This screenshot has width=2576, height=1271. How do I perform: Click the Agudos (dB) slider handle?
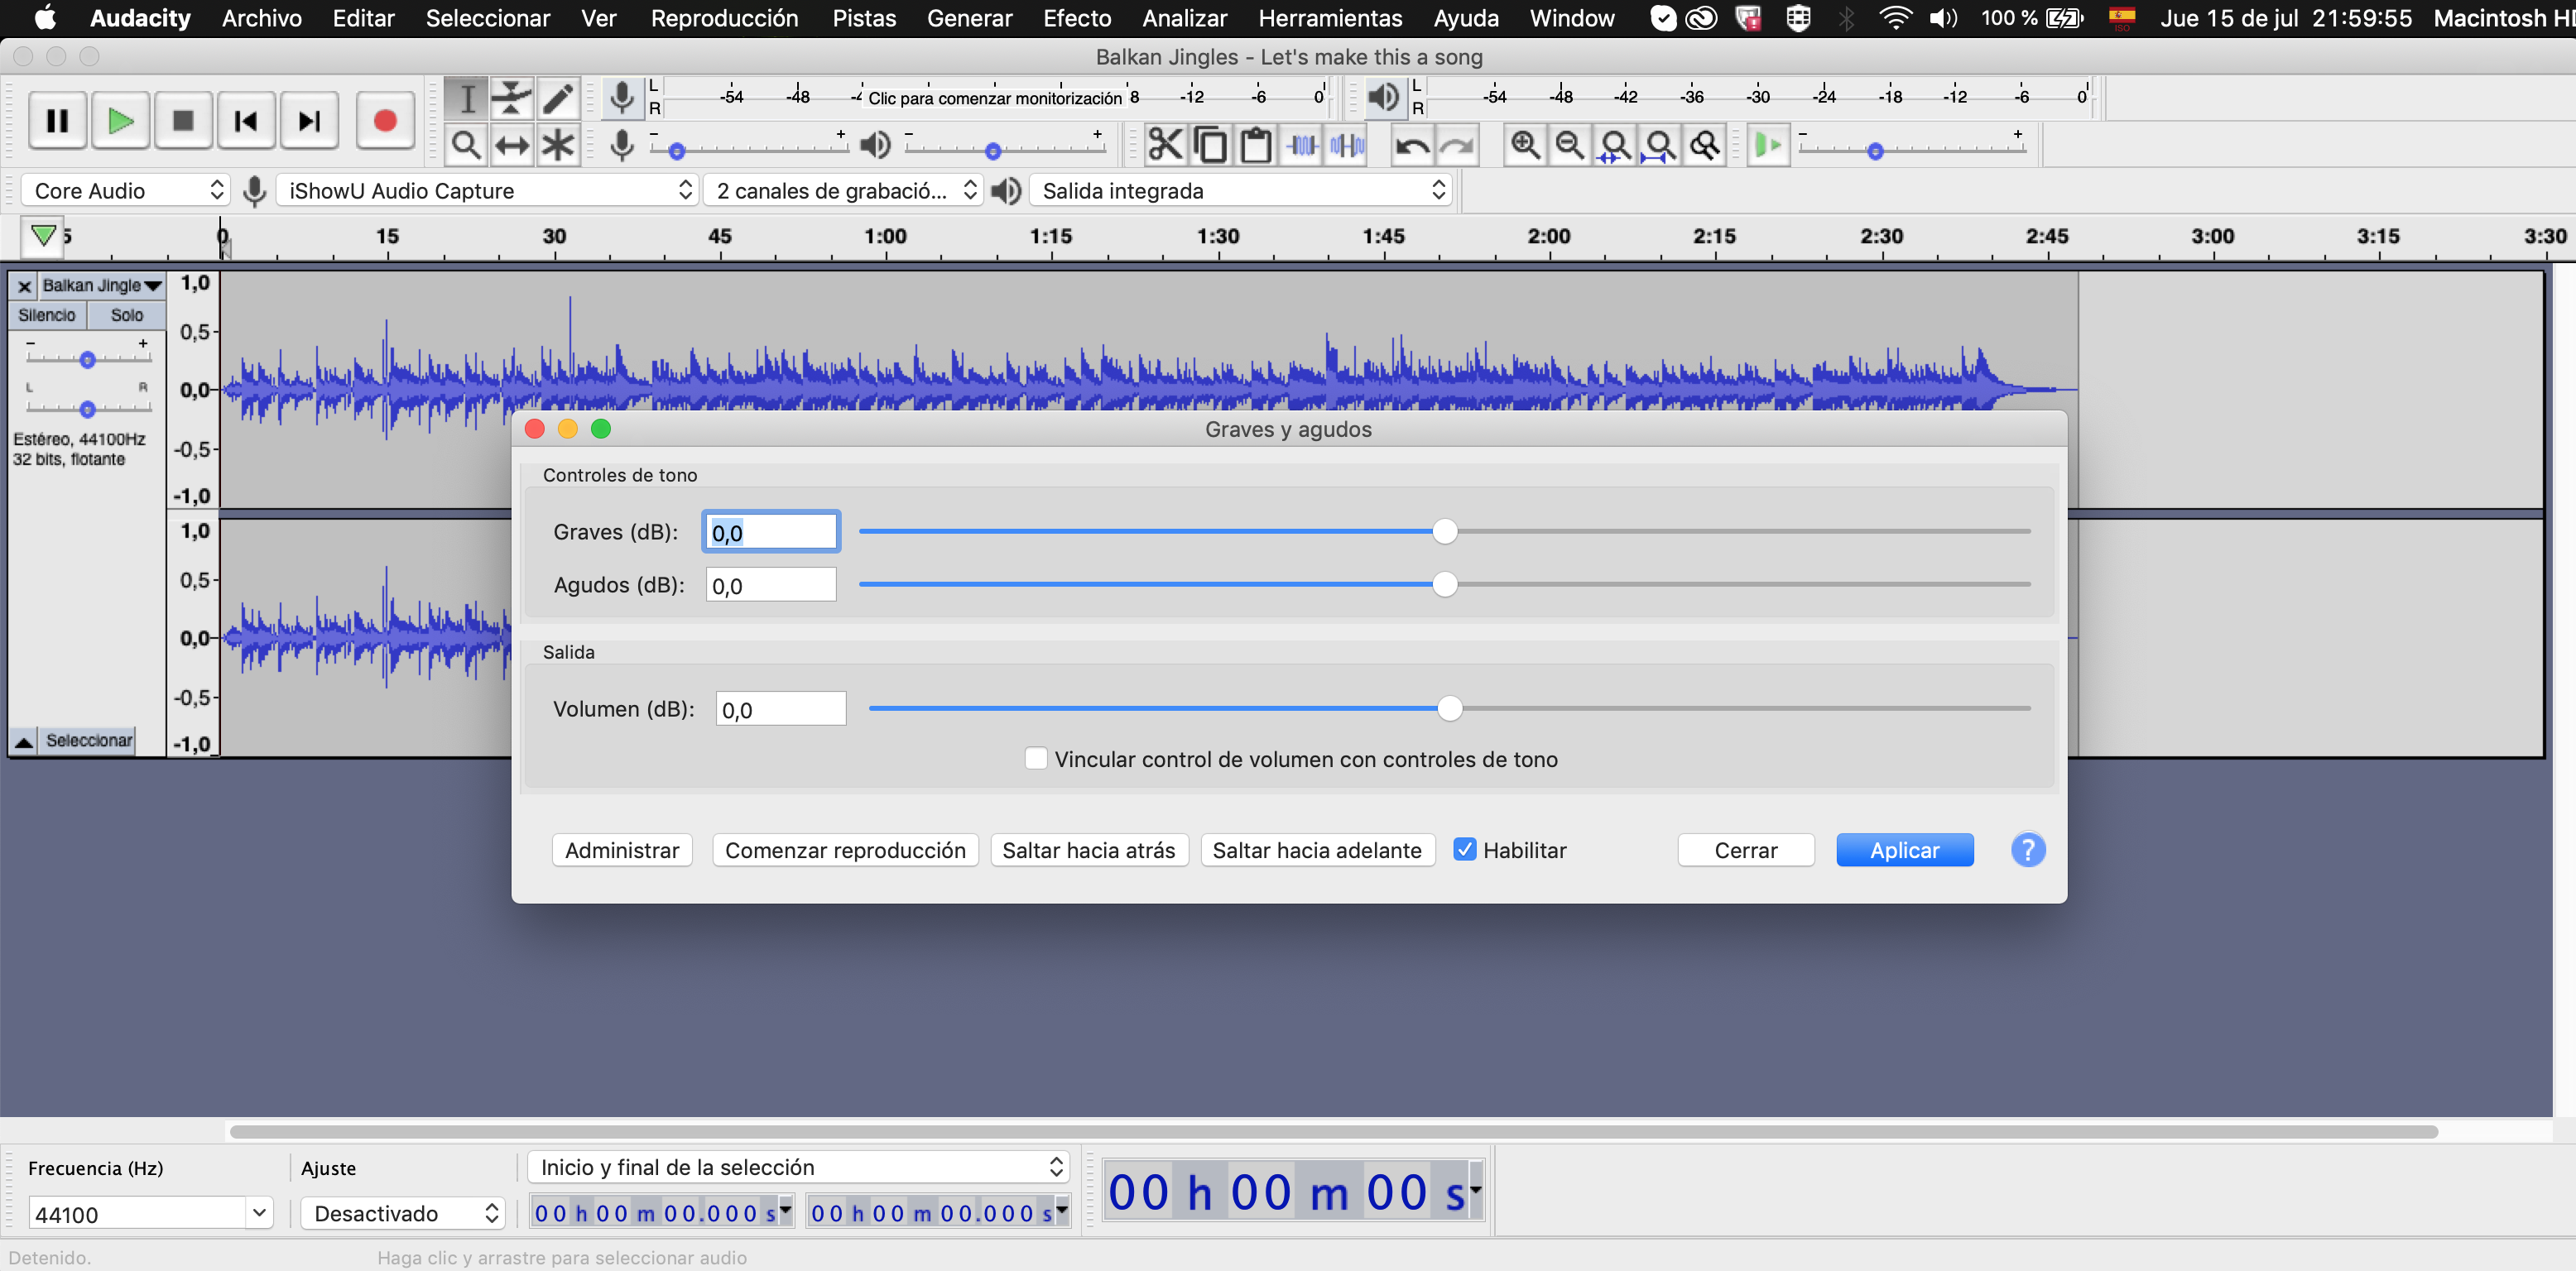pos(1445,584)
